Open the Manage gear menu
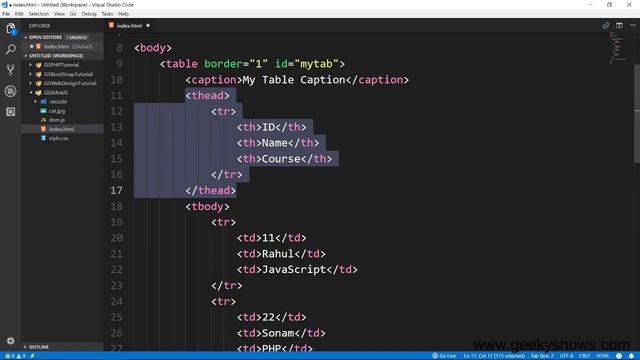The image size is (640, 360). [x=11, y=340]
